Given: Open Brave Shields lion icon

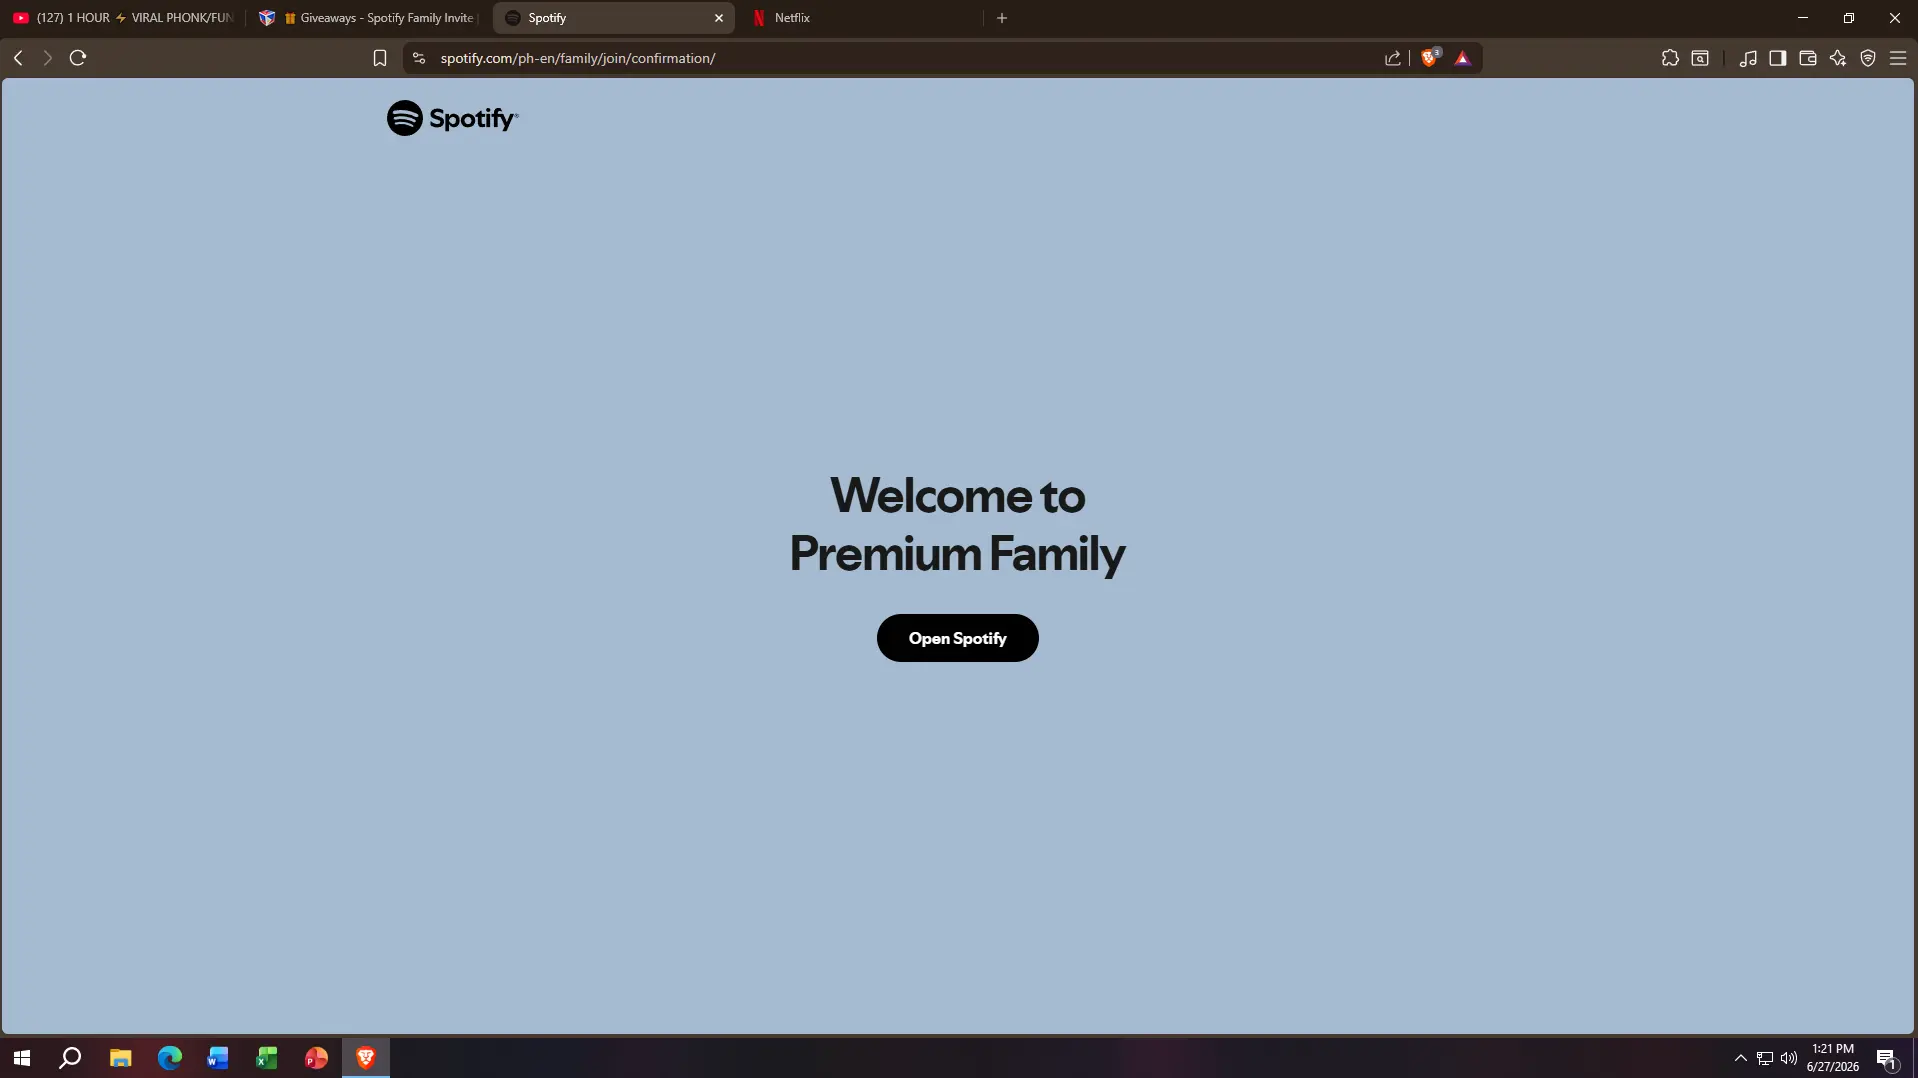Looking at the screenshot, I should click(1430, 57).
